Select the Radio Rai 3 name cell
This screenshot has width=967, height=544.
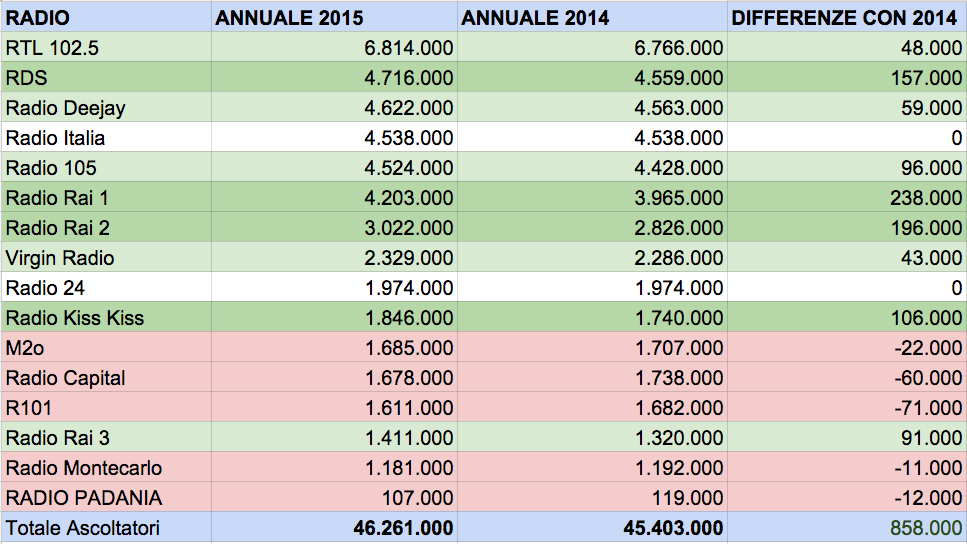pos(106,438)
